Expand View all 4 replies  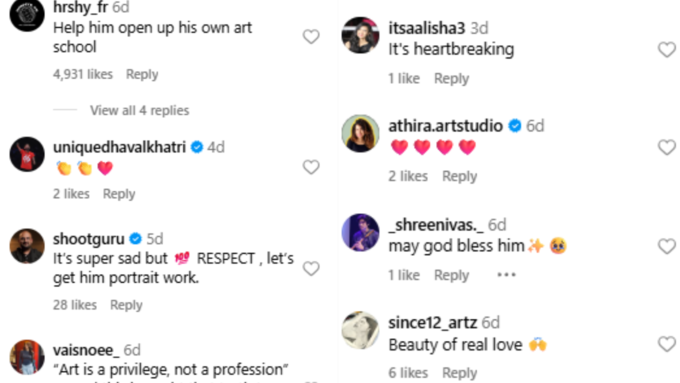pos(139,110)
